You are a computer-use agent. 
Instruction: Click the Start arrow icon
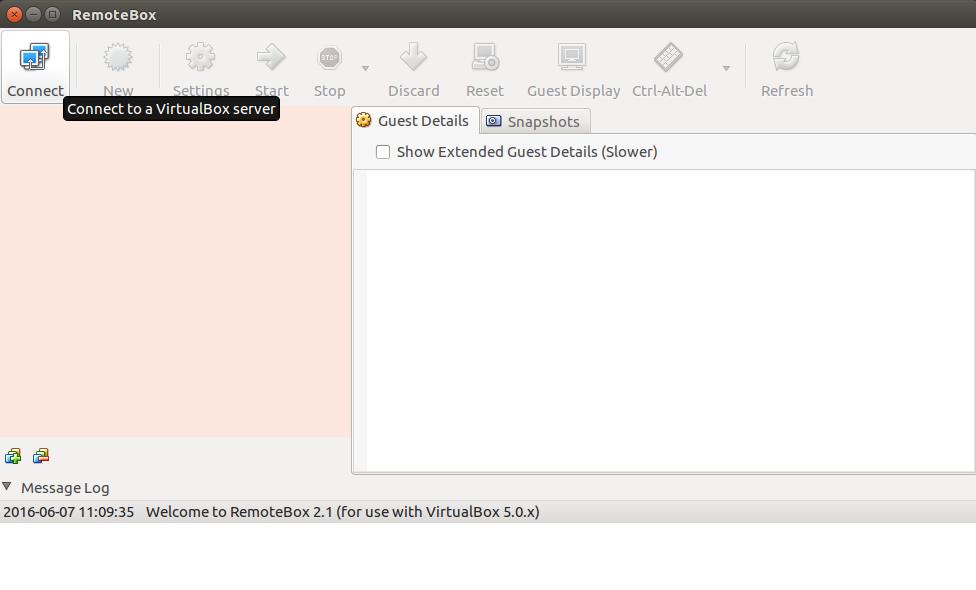pos(271,57)
